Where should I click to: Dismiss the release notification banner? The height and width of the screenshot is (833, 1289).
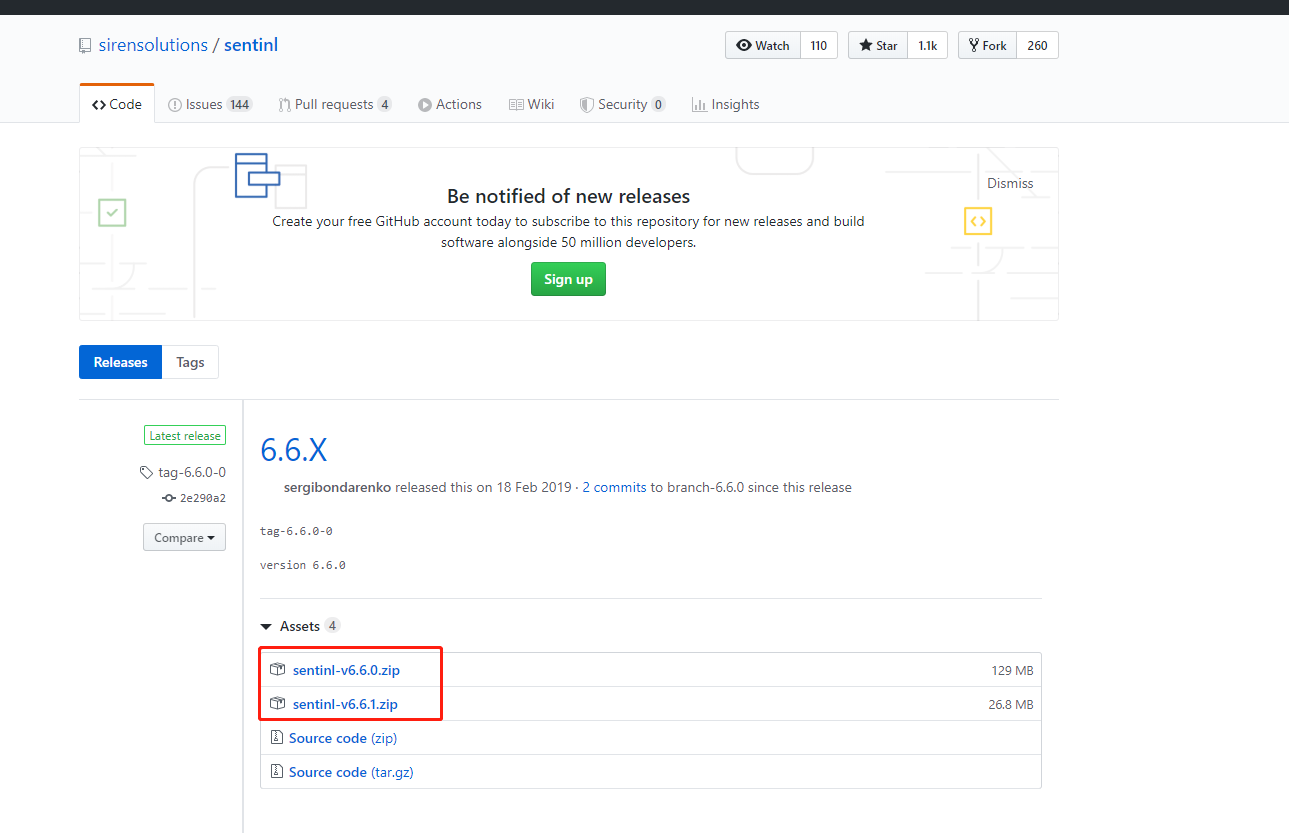point(1010,183)
